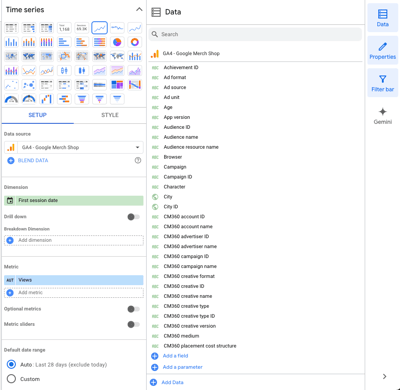Select the highlighted Time series chart icon
Viewport: 400px width, 390px height.
pos(100,28)
